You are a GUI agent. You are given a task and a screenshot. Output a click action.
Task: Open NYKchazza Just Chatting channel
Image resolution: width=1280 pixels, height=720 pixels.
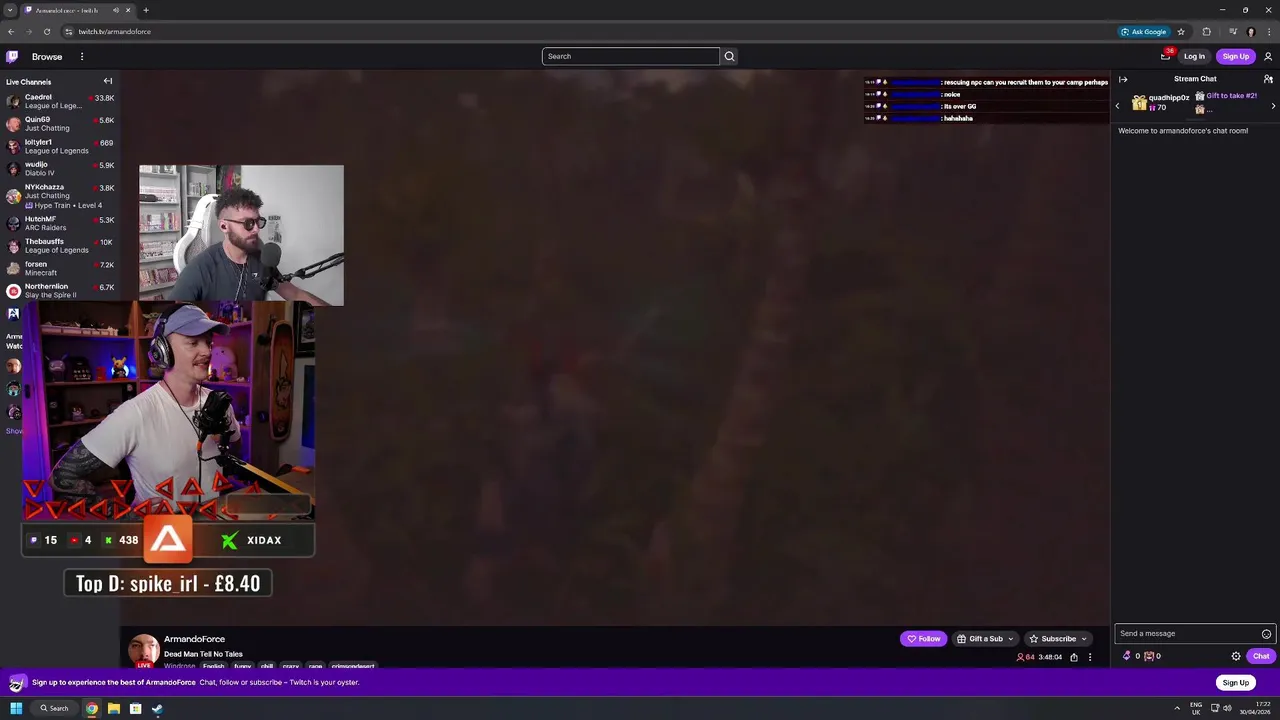60,196
